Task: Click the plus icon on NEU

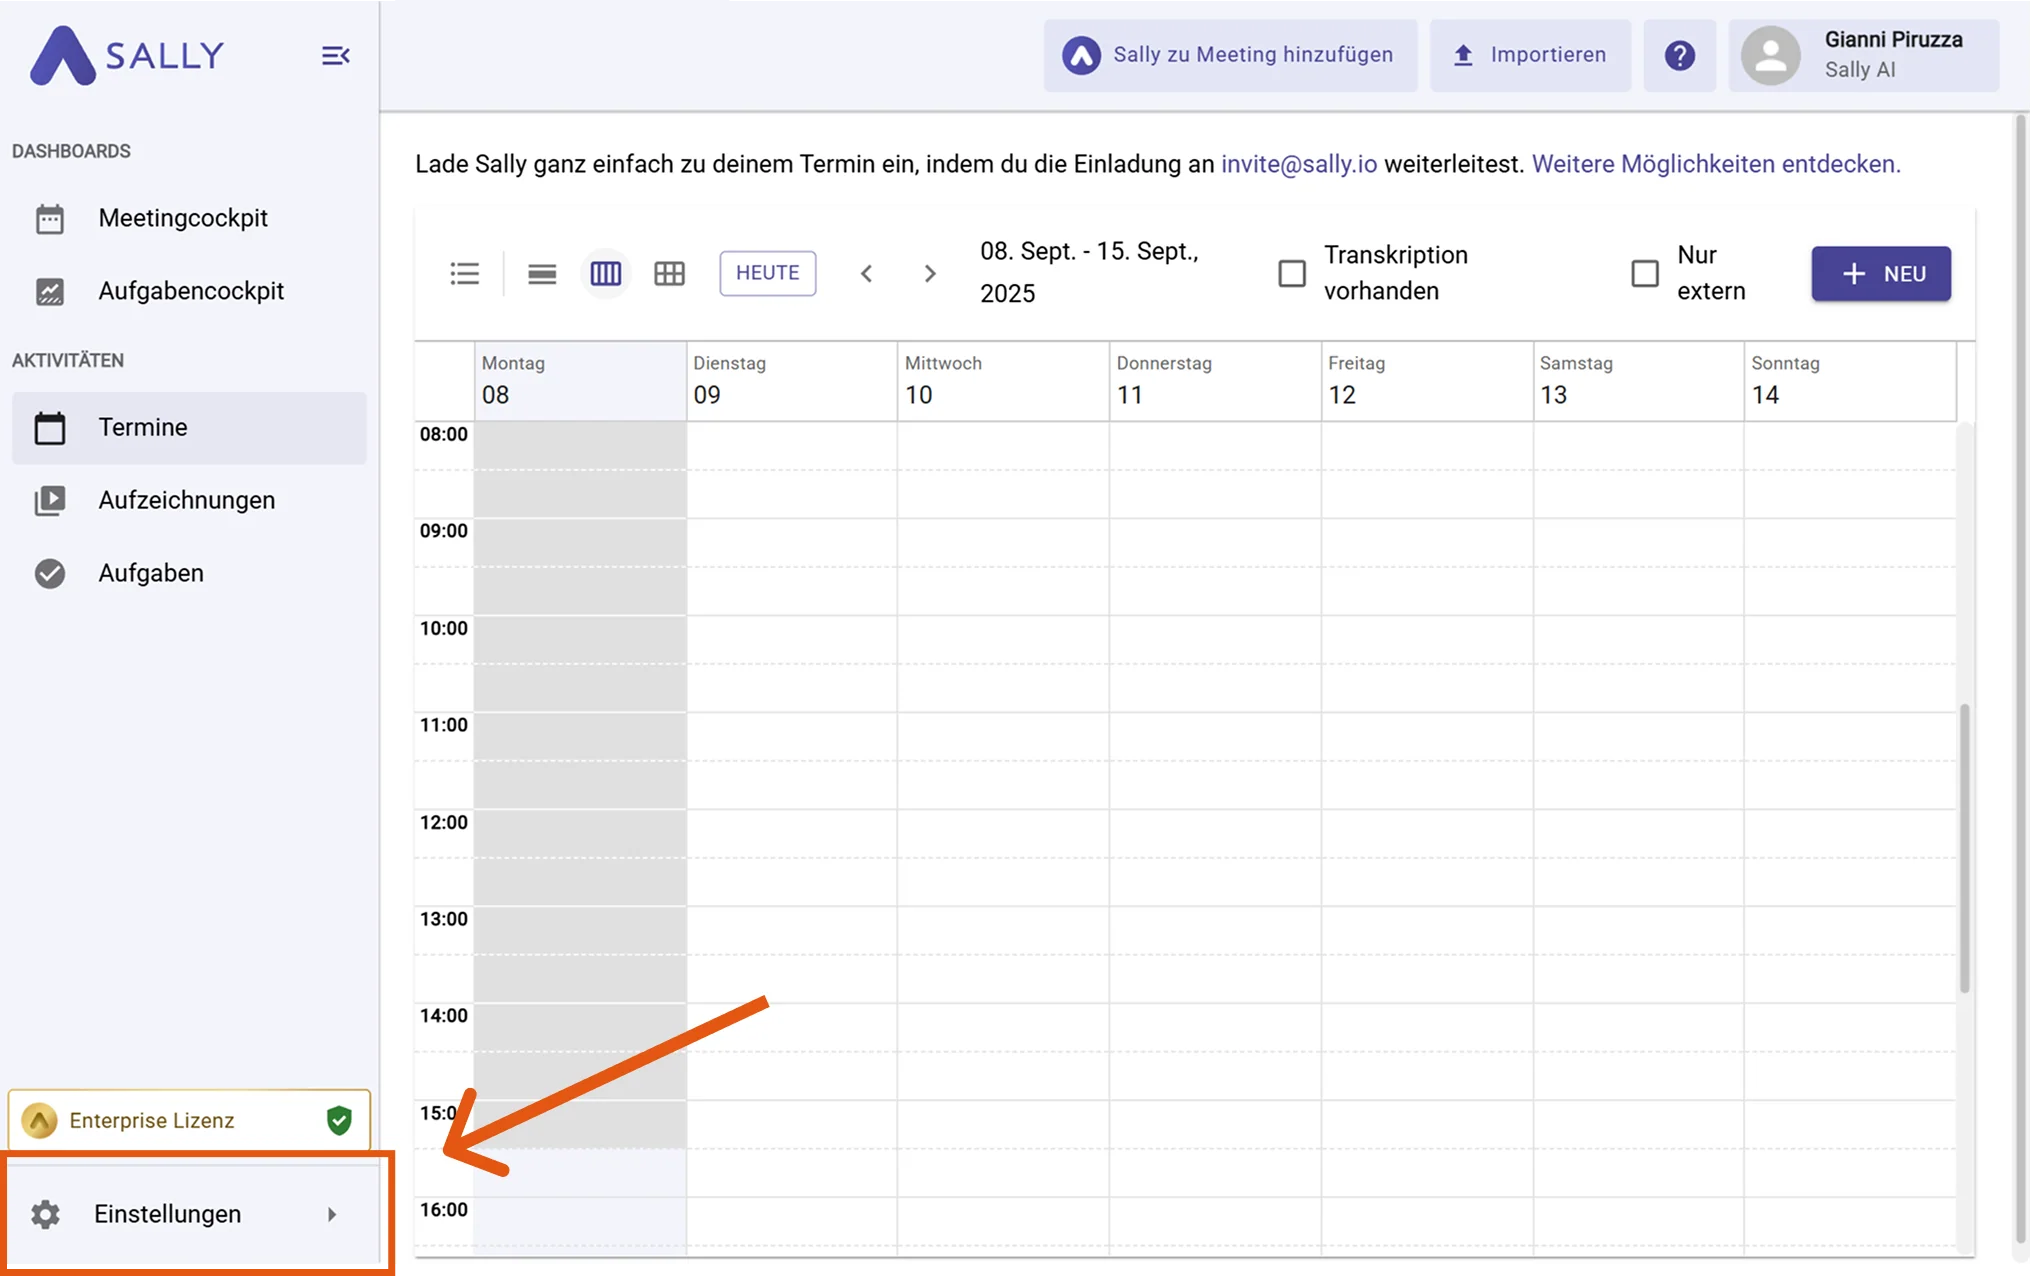Action: tap(1853, 273)
